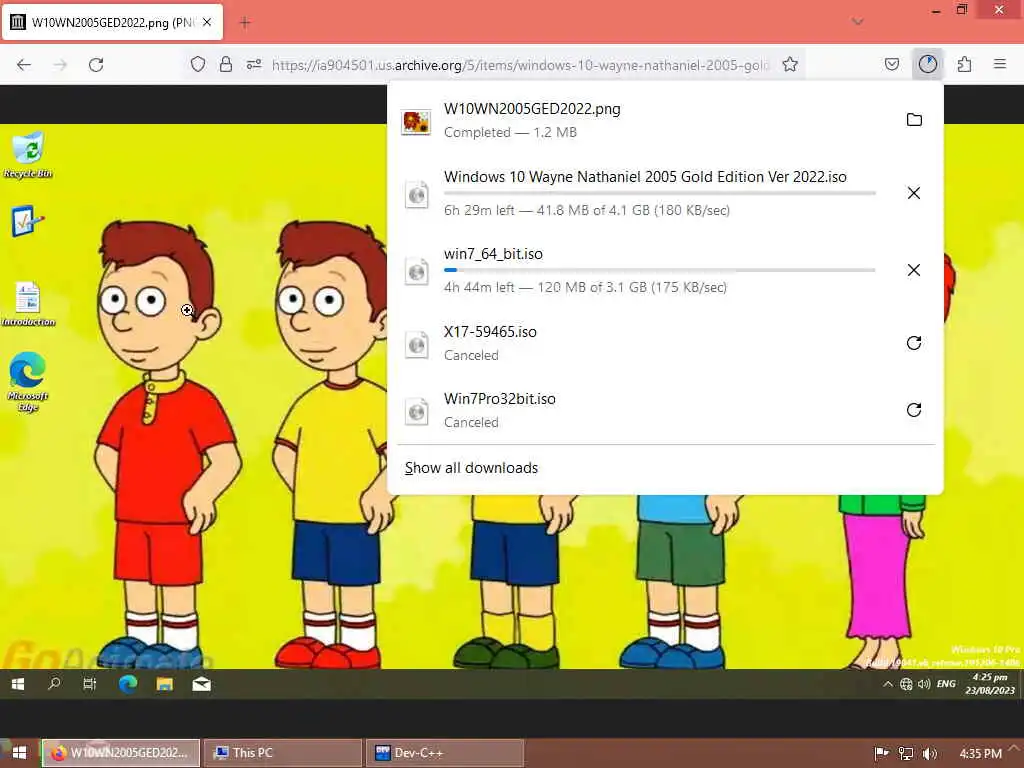
Task: Click the 4:35 PM system clock
Action: (980, 753)
